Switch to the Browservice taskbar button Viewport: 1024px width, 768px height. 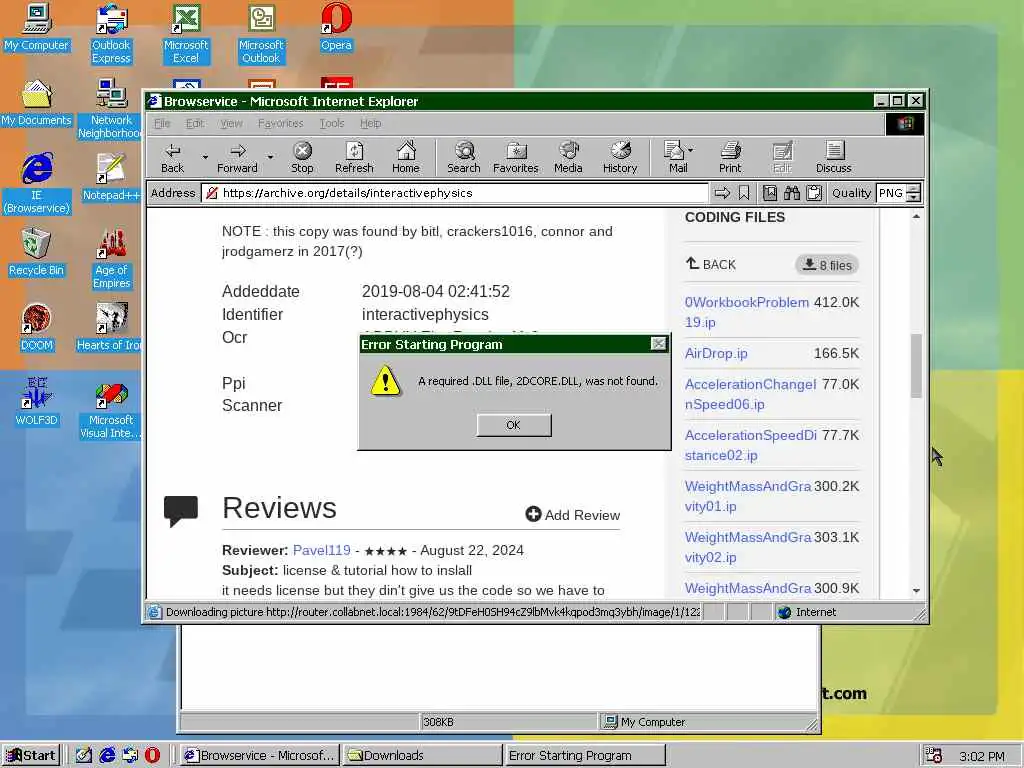click(x=259, y=756)
